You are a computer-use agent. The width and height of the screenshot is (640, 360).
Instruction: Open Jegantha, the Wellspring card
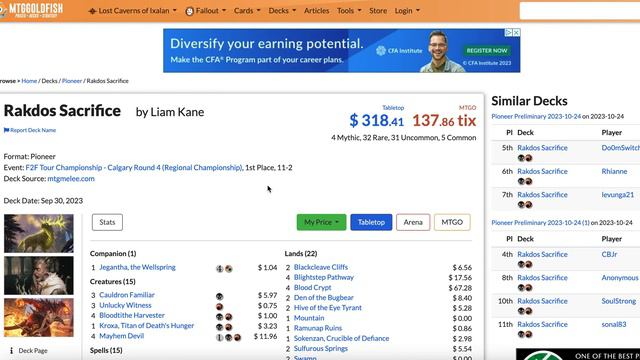[137, 267]
